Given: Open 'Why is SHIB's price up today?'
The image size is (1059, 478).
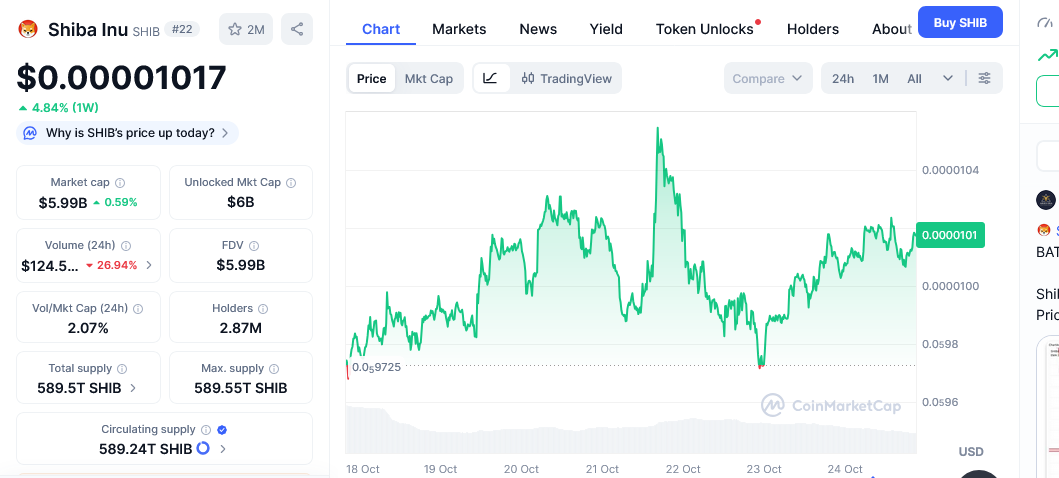Looking at the screenshot, I should tap(128, 133).
